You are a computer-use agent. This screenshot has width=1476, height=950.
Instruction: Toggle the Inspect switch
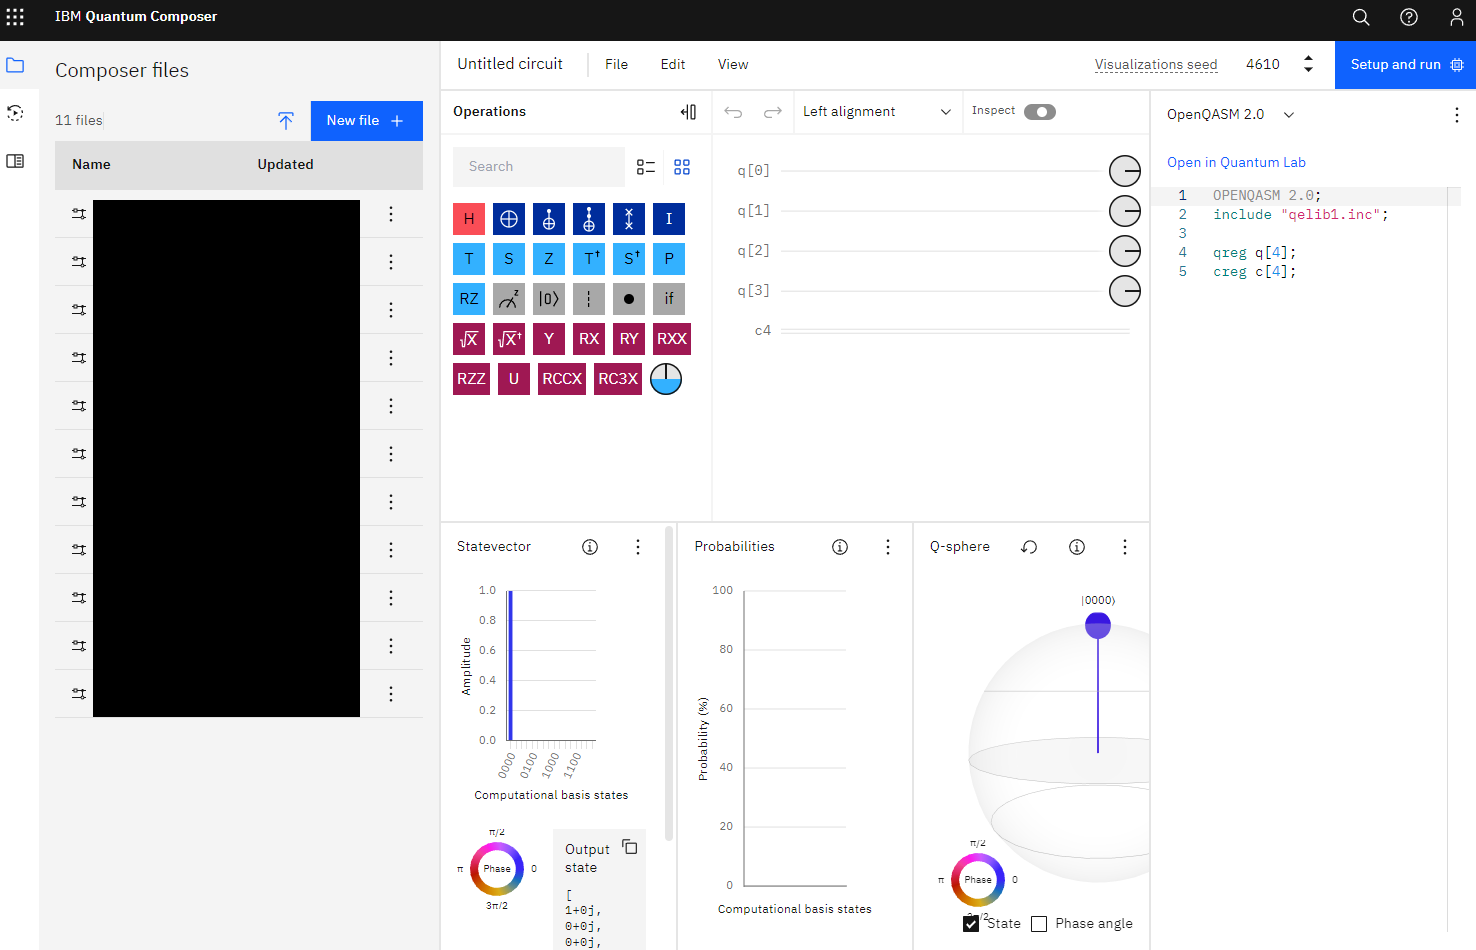[1040, 112]
